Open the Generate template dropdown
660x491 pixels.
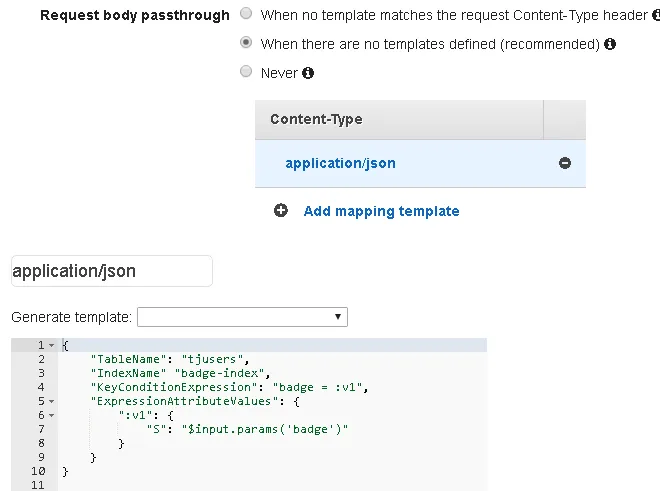click(242, 317)
